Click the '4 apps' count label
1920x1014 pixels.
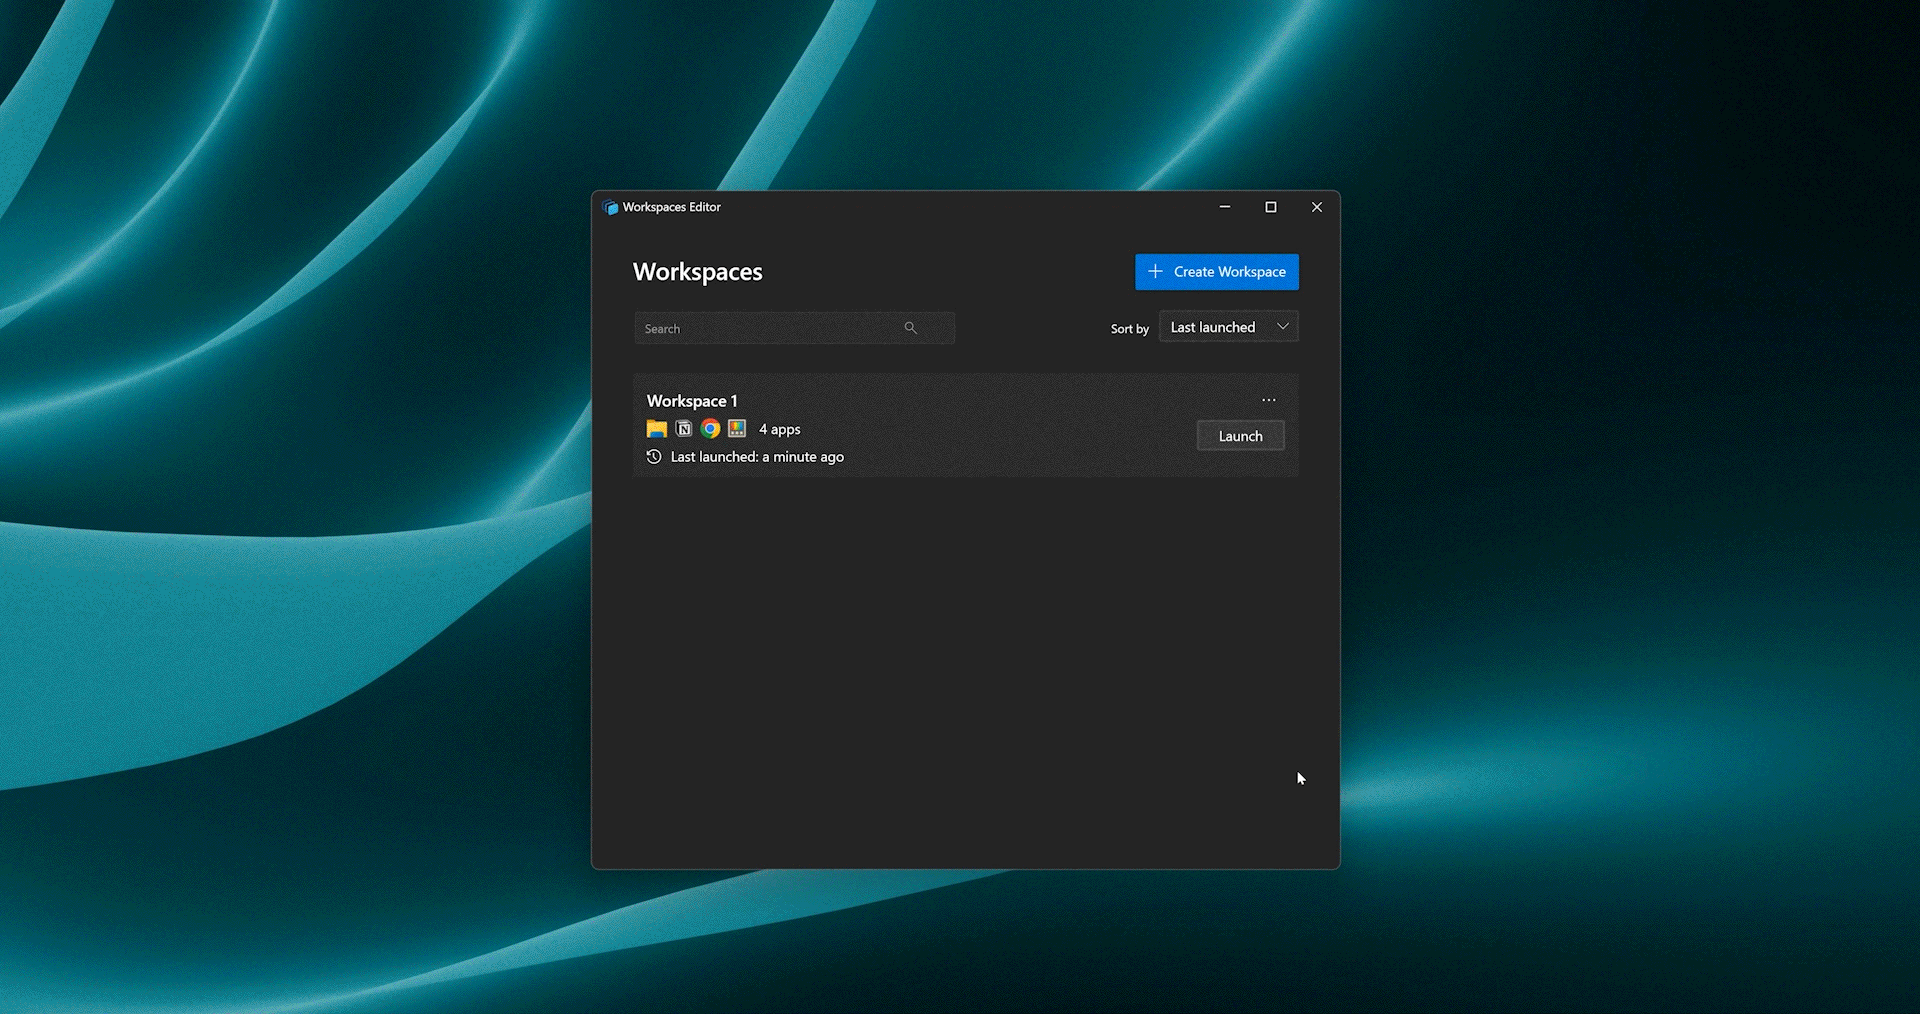pos(779,429)
